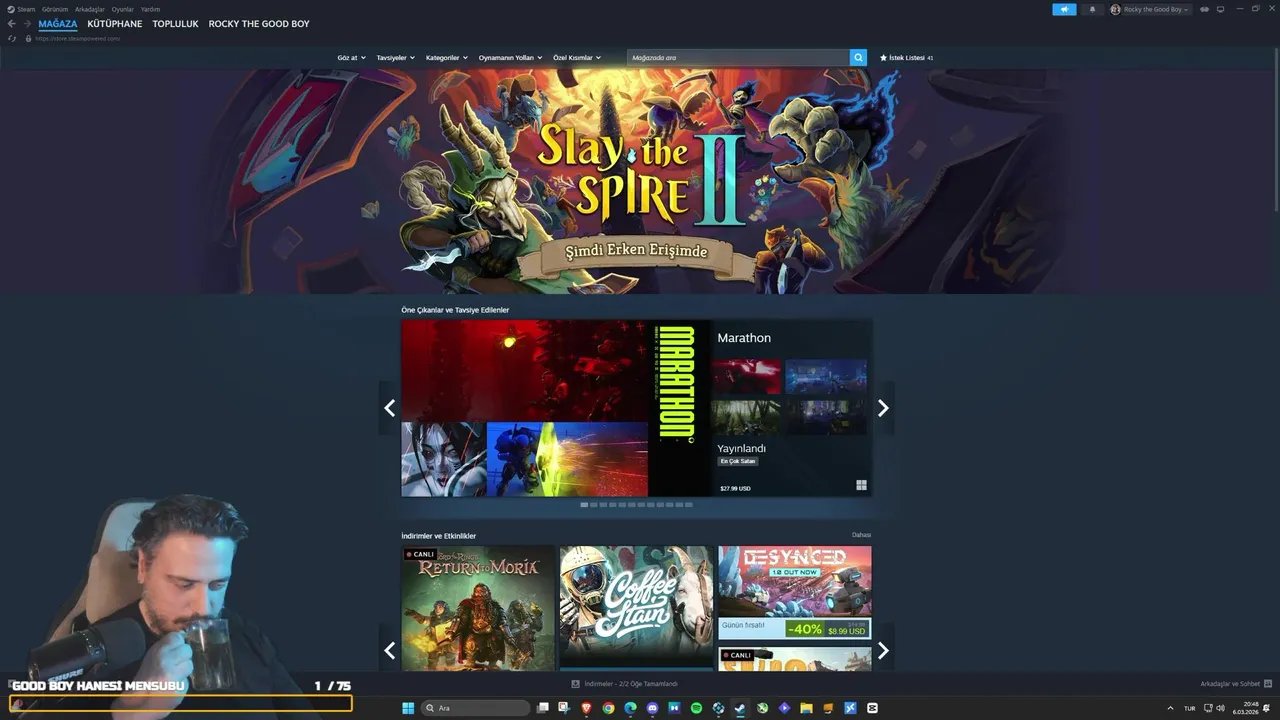The height and width of the screenshot is (720, 1280).
Task: Open the Arkadaşlar menu
Action: [x=90, y=9]
